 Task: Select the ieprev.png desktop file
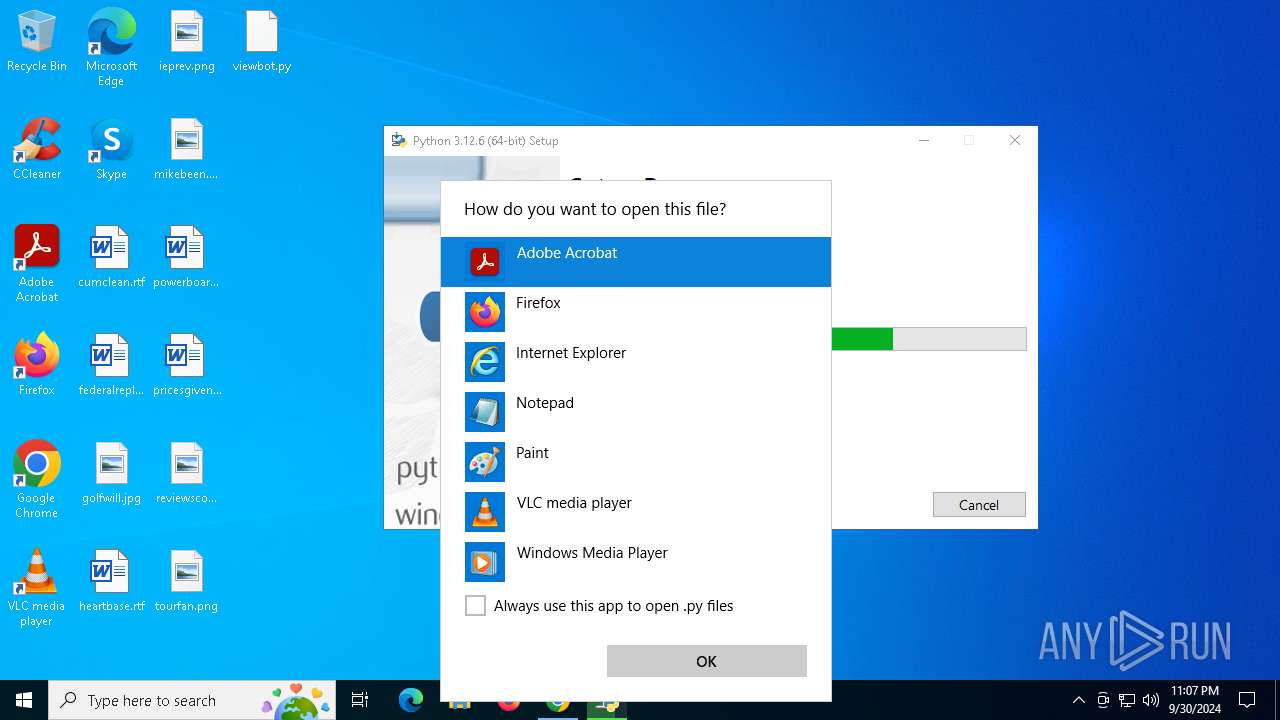pos(187,42)
